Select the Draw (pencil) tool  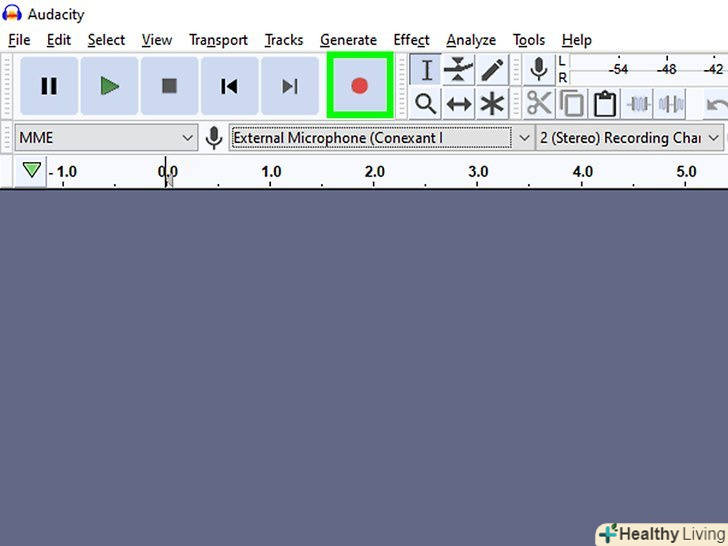click(x=492, y=70)
